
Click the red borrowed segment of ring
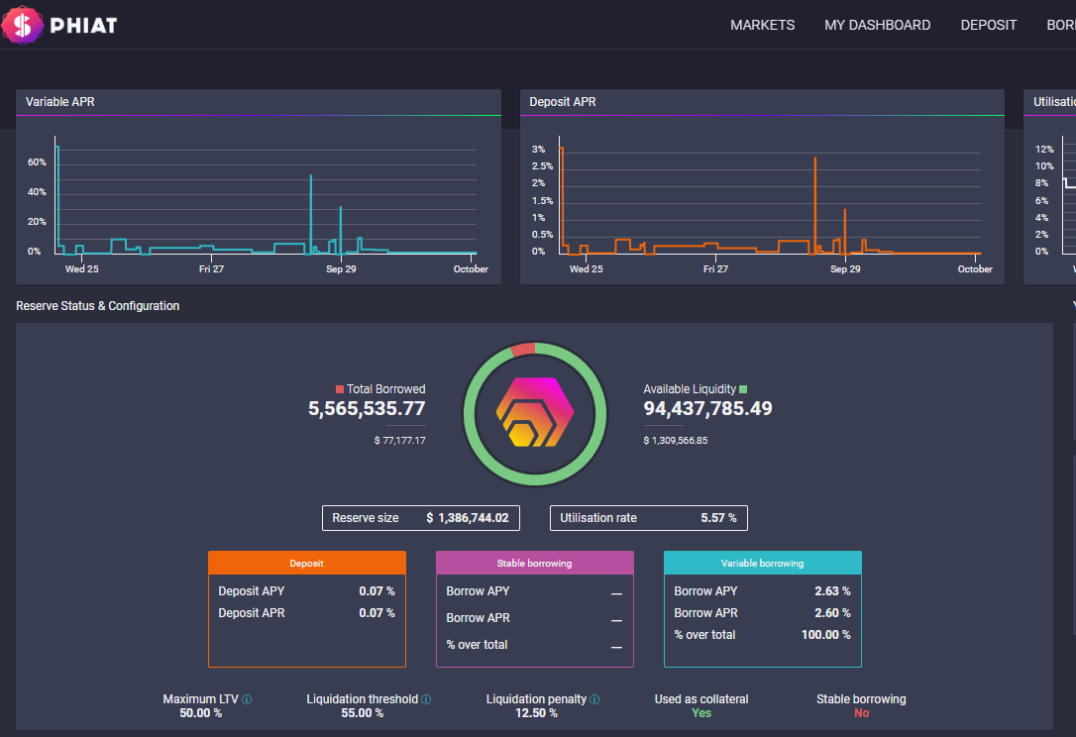tap(524, 349)
